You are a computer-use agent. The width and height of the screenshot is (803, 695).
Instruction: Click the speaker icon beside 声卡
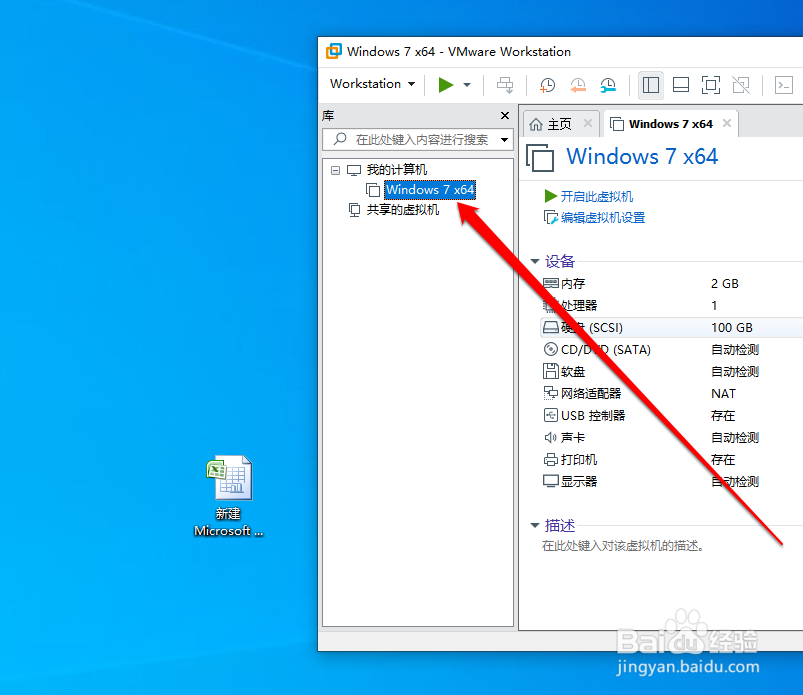551,437
